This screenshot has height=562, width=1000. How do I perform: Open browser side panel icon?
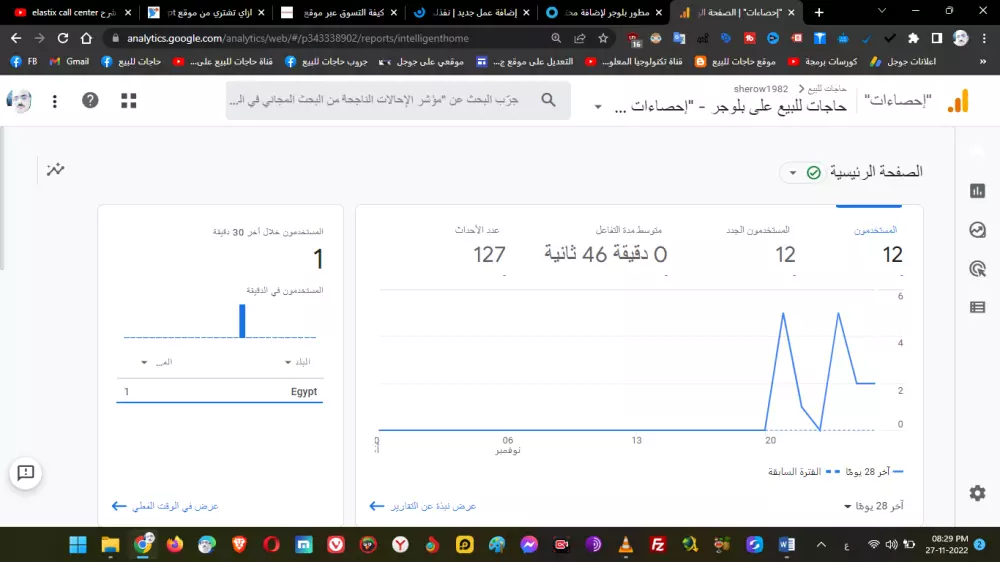pyautogui.click(x=937, y=38)
